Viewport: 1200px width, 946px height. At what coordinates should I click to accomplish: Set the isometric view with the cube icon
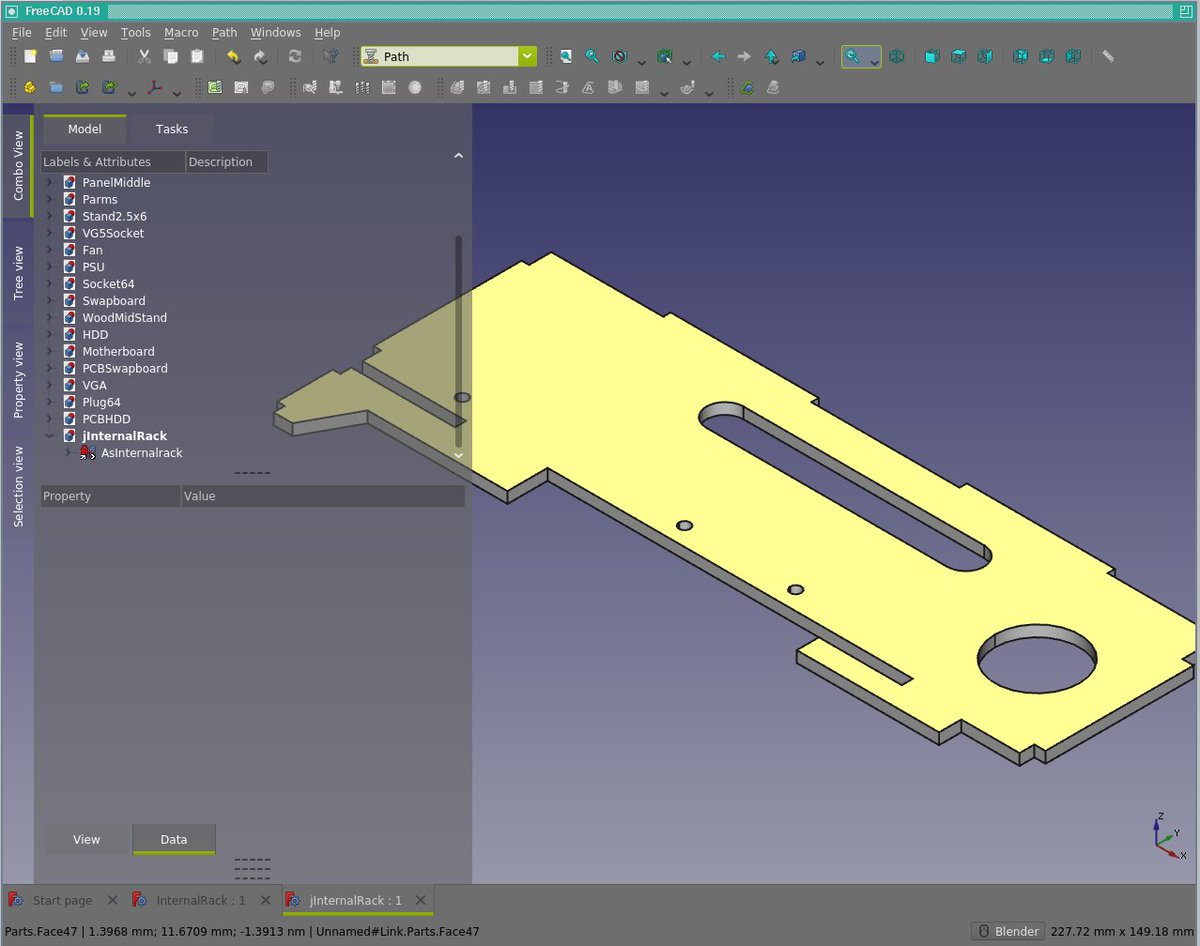[896, 57]
